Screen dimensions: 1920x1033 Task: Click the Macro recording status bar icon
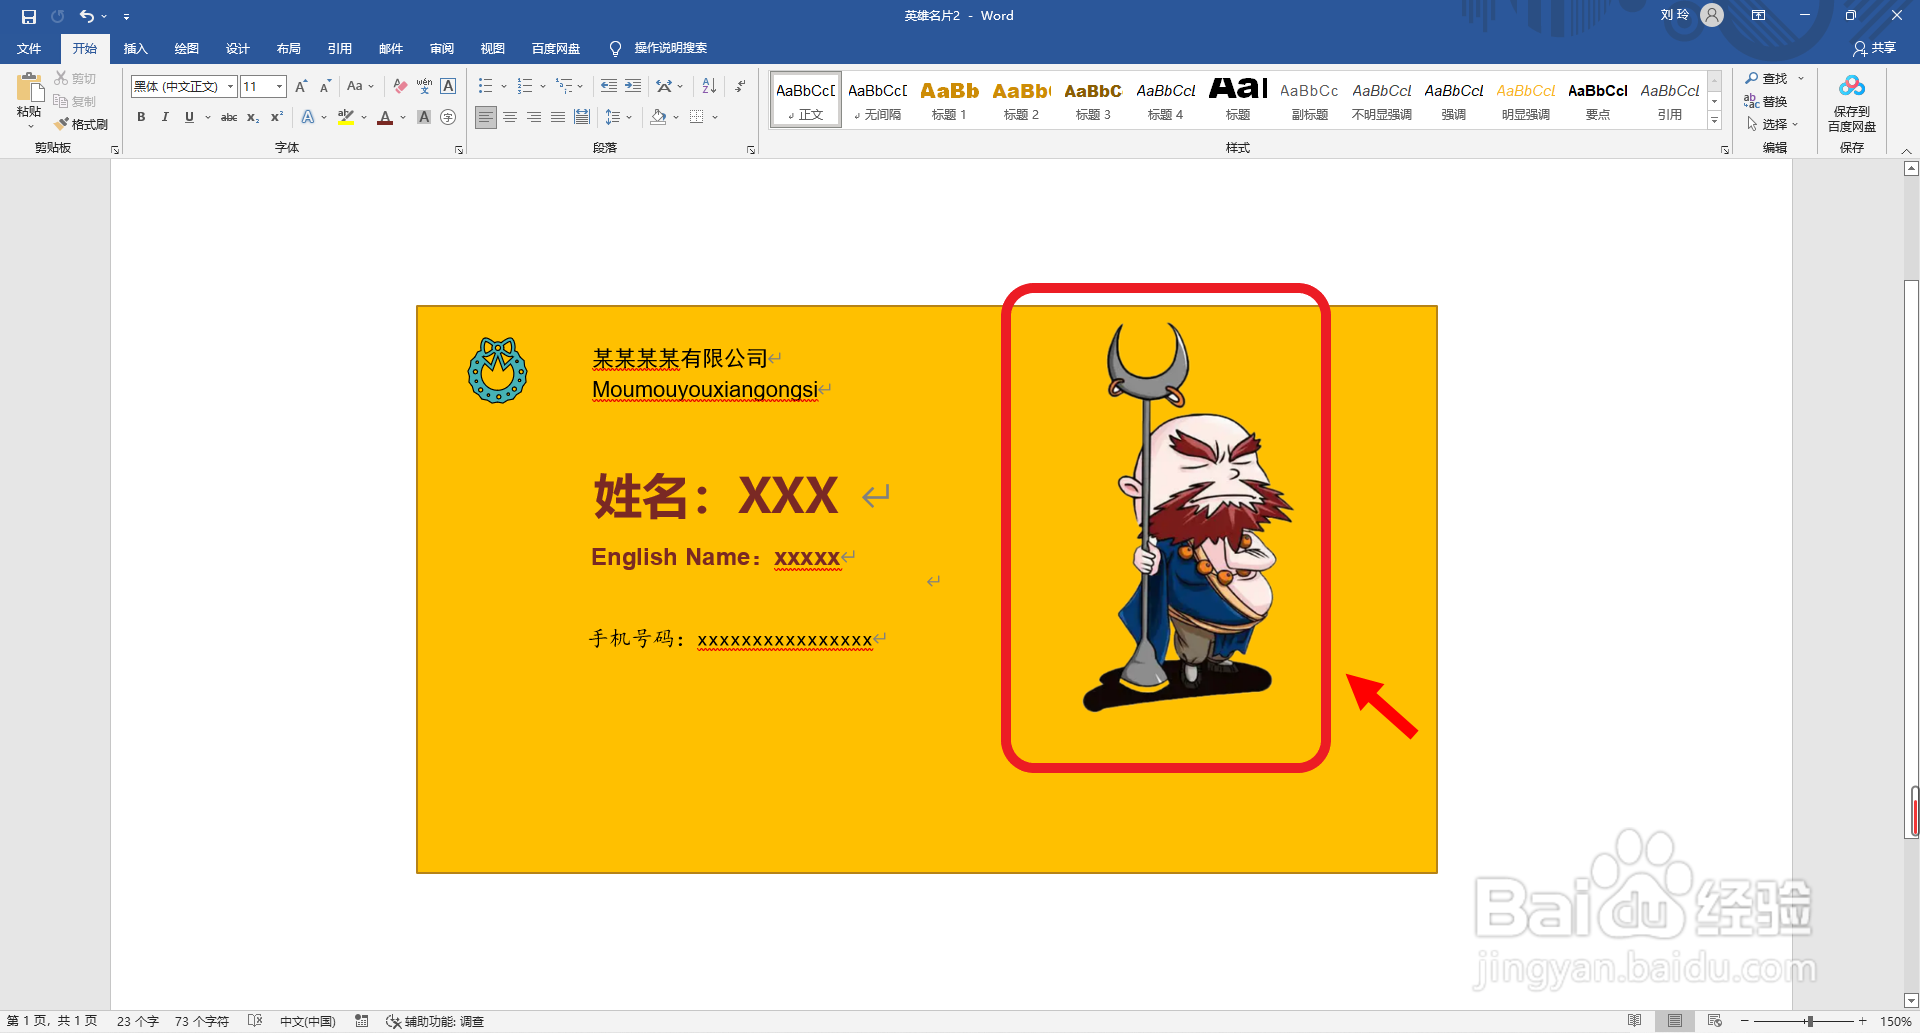tap(362, 1021)
